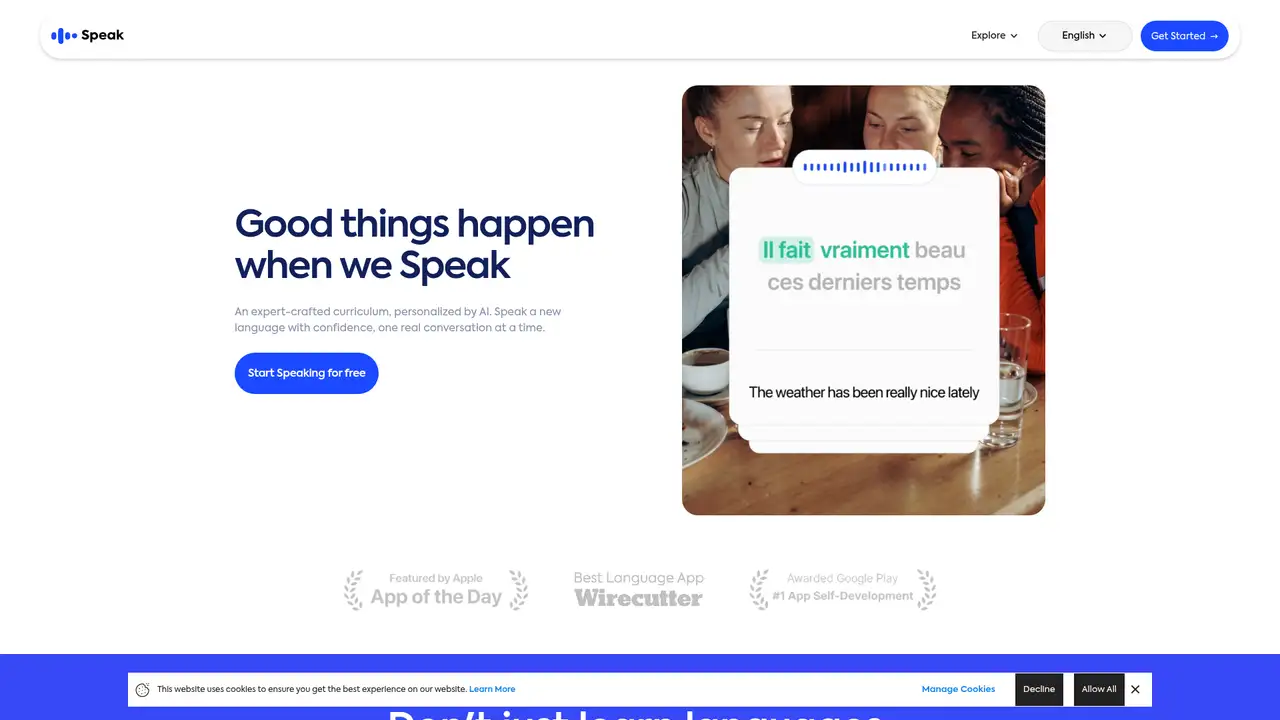Screen dimensions: 1280x720
Task: Click the audio waveform pill on the card
Action: pyautogui.click(x=865, y=167)
